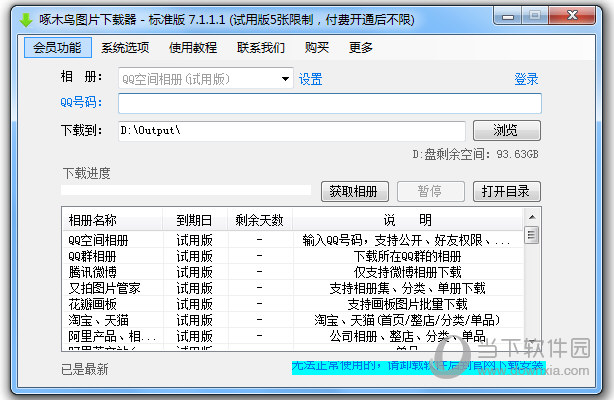
Task: Click the 已是最新 status text
Action: tap(85, 369)
